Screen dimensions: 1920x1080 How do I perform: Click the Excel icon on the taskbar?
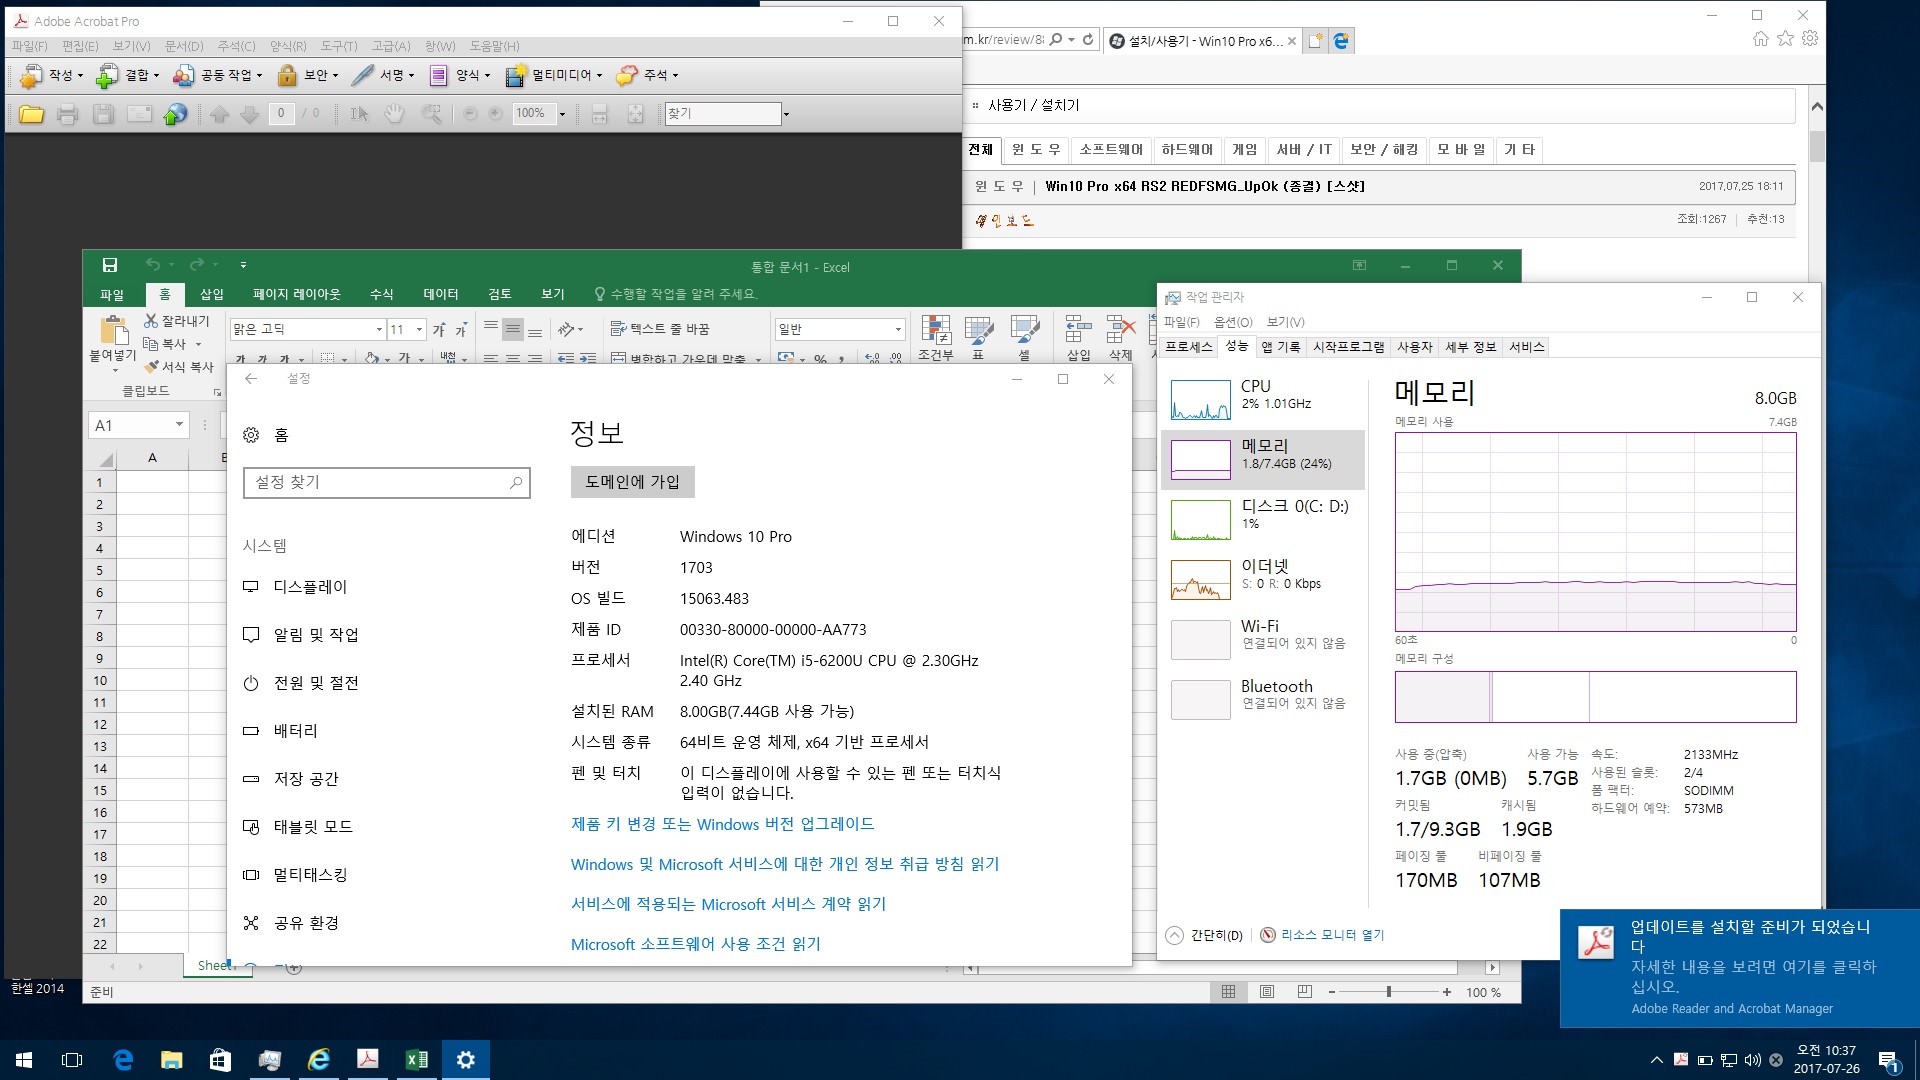point(416,1060)
